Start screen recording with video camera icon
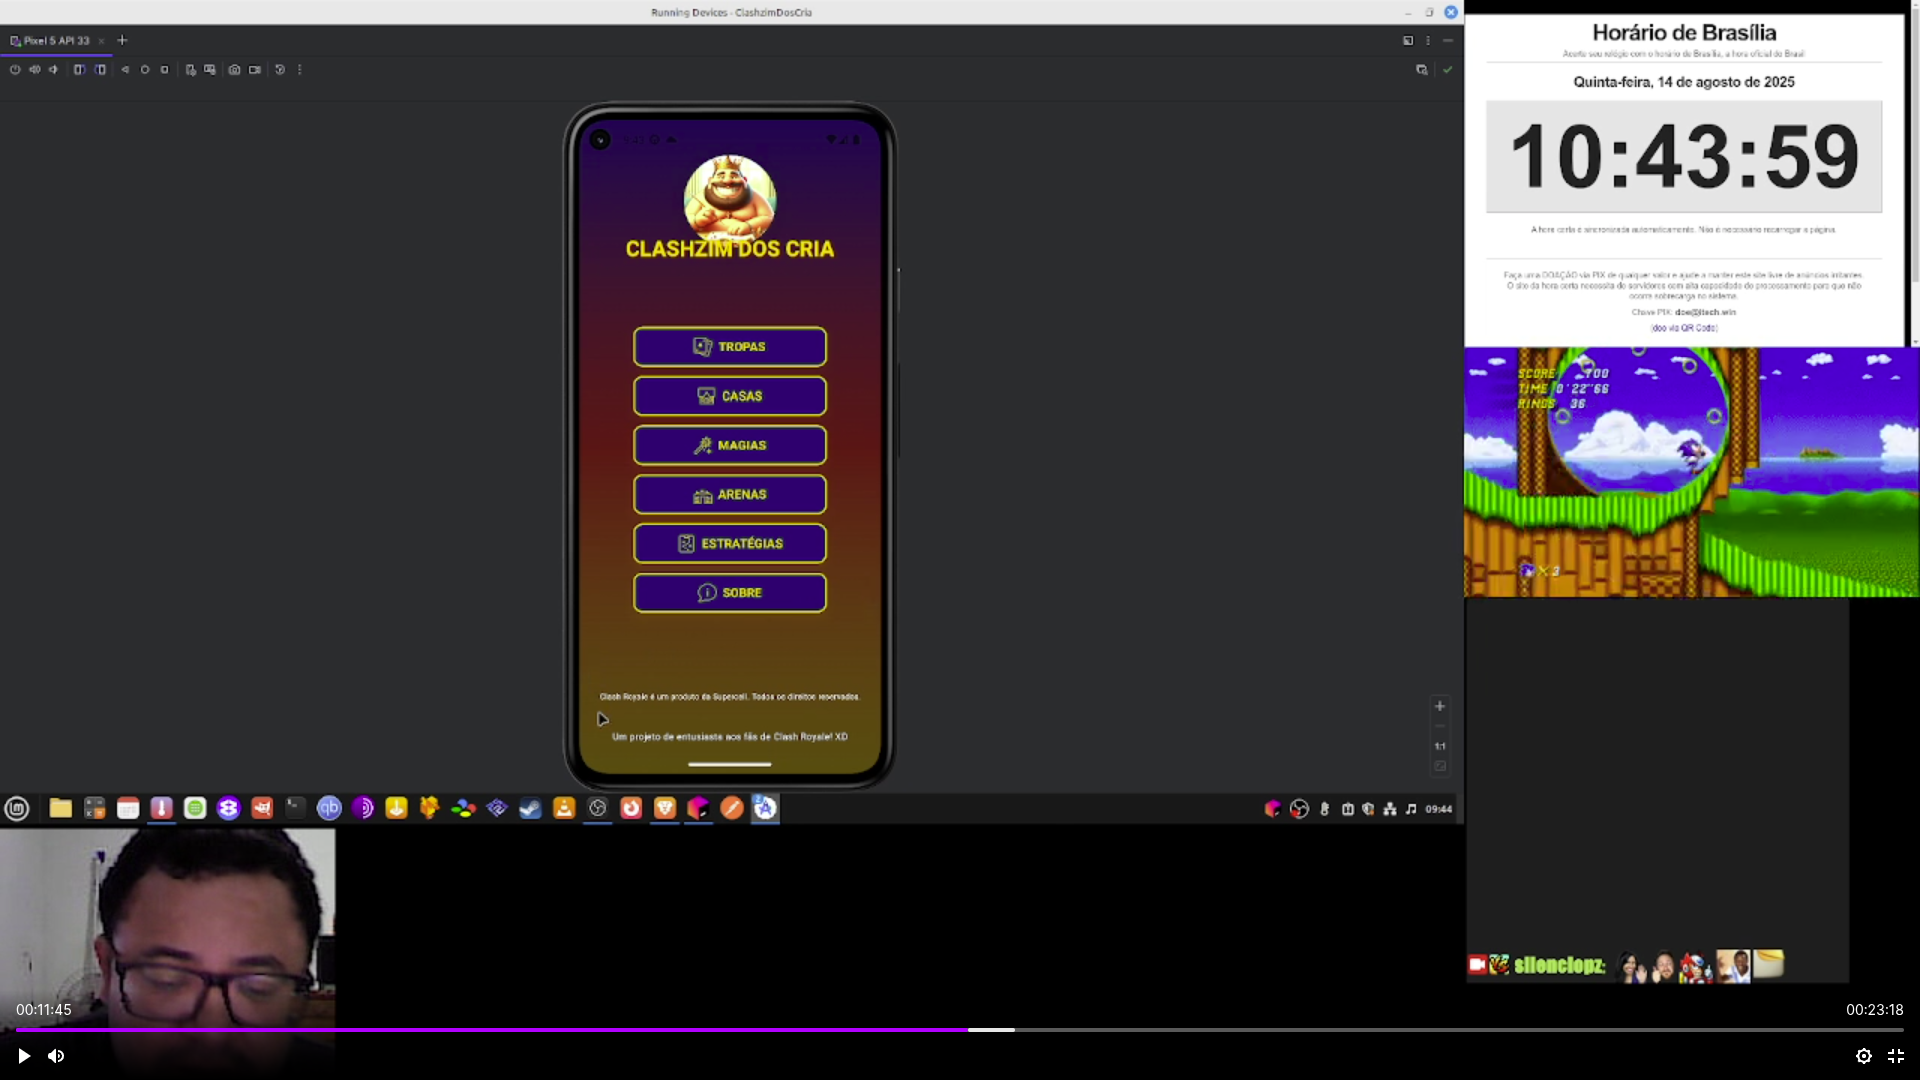The width and height of the screenshot is (1920, 1080). pos(255,70)
